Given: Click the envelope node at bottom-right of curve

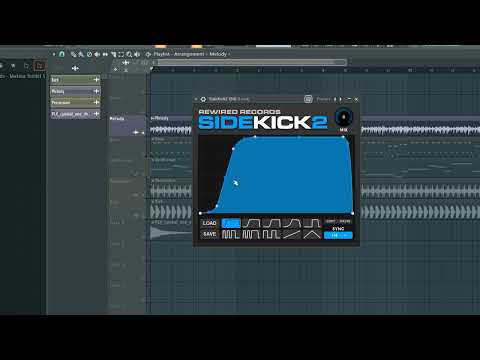Looking at the screenshot, I should (x=353, y=213).
